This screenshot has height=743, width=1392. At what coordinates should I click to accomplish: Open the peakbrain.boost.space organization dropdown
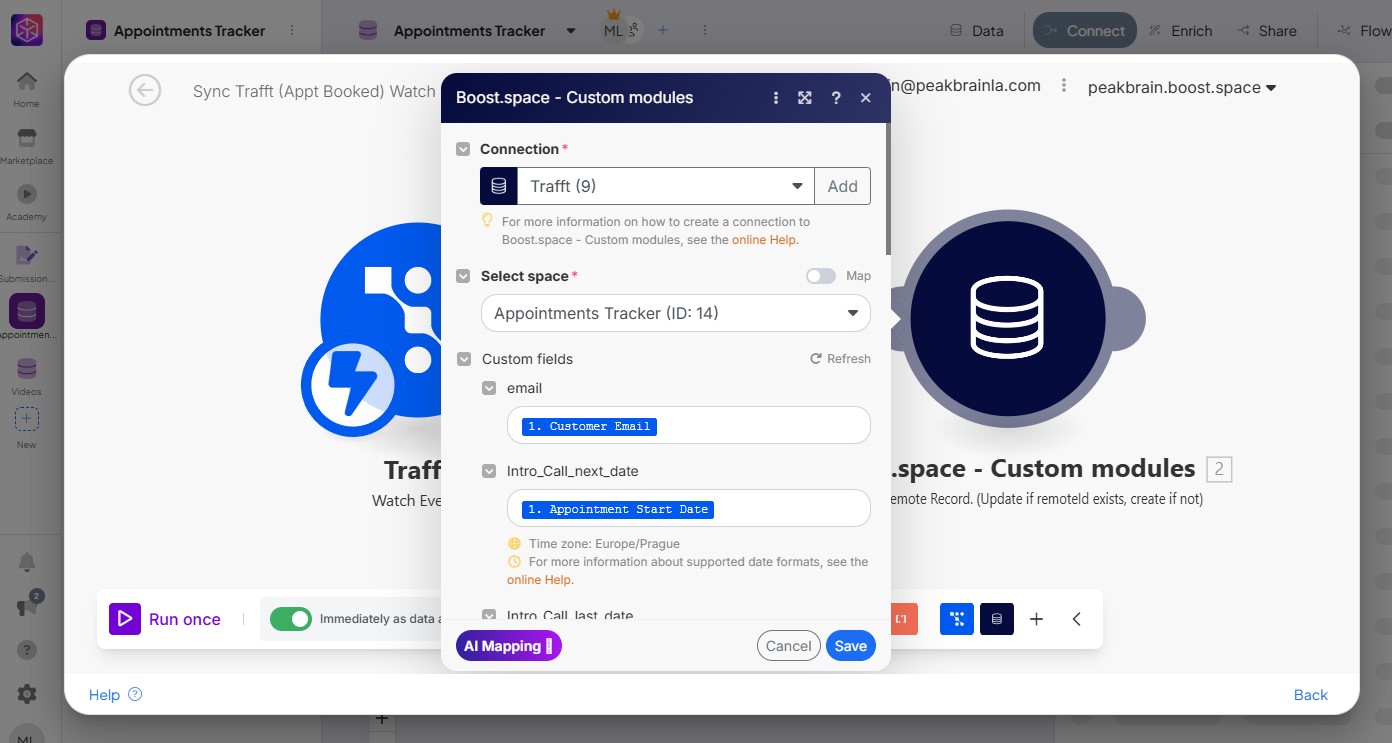coord(1183,87)
